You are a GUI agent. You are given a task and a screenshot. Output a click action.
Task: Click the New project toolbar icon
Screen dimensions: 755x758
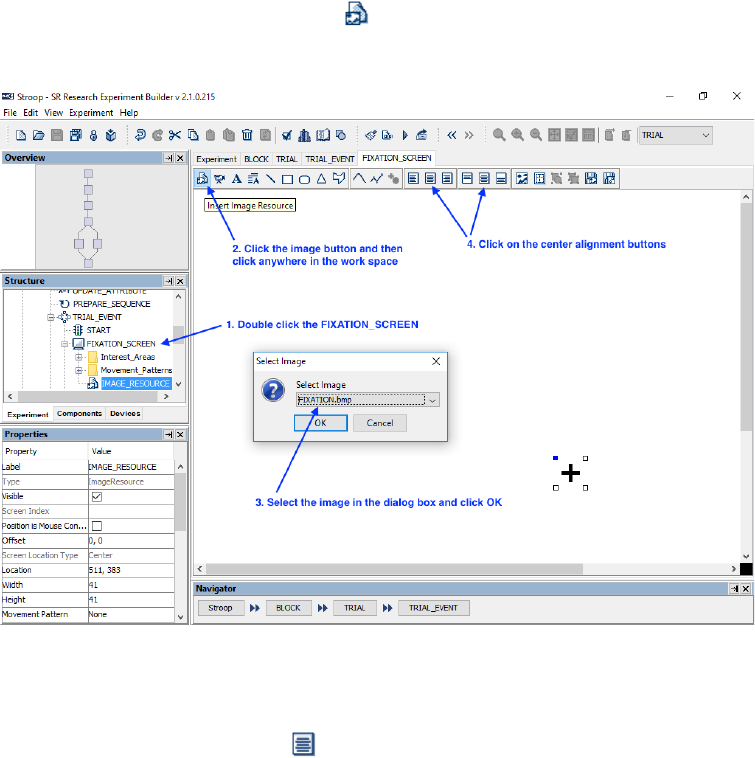21,135
